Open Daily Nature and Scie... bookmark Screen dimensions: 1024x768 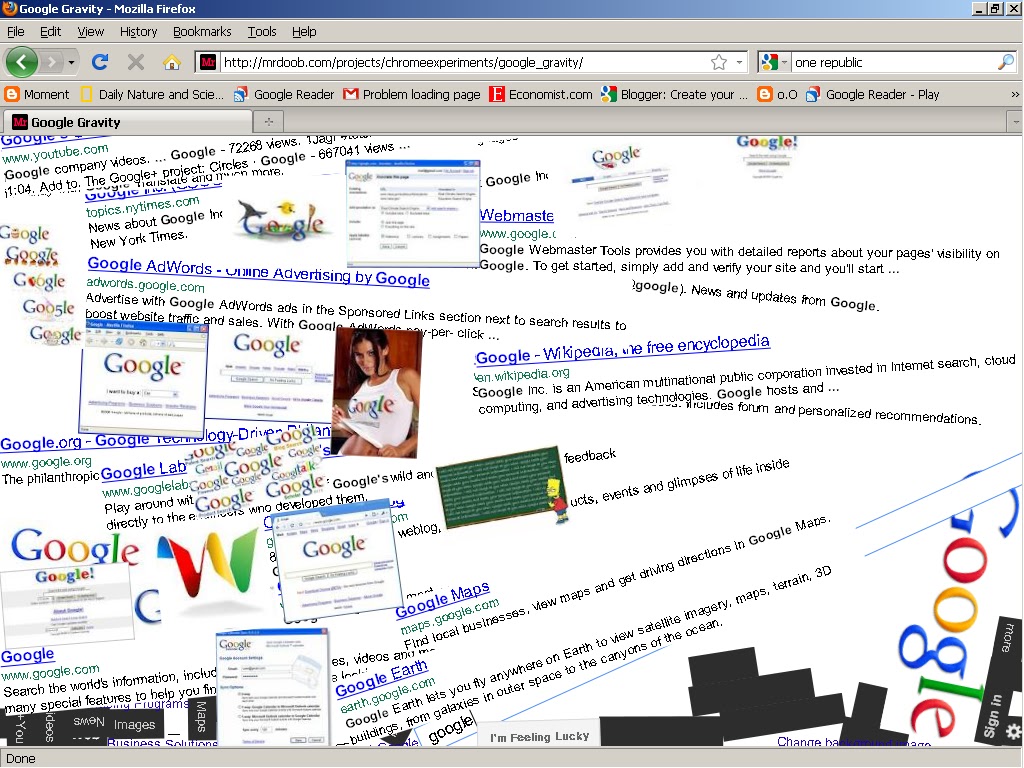pyautogui.click(x=152, y=95)
